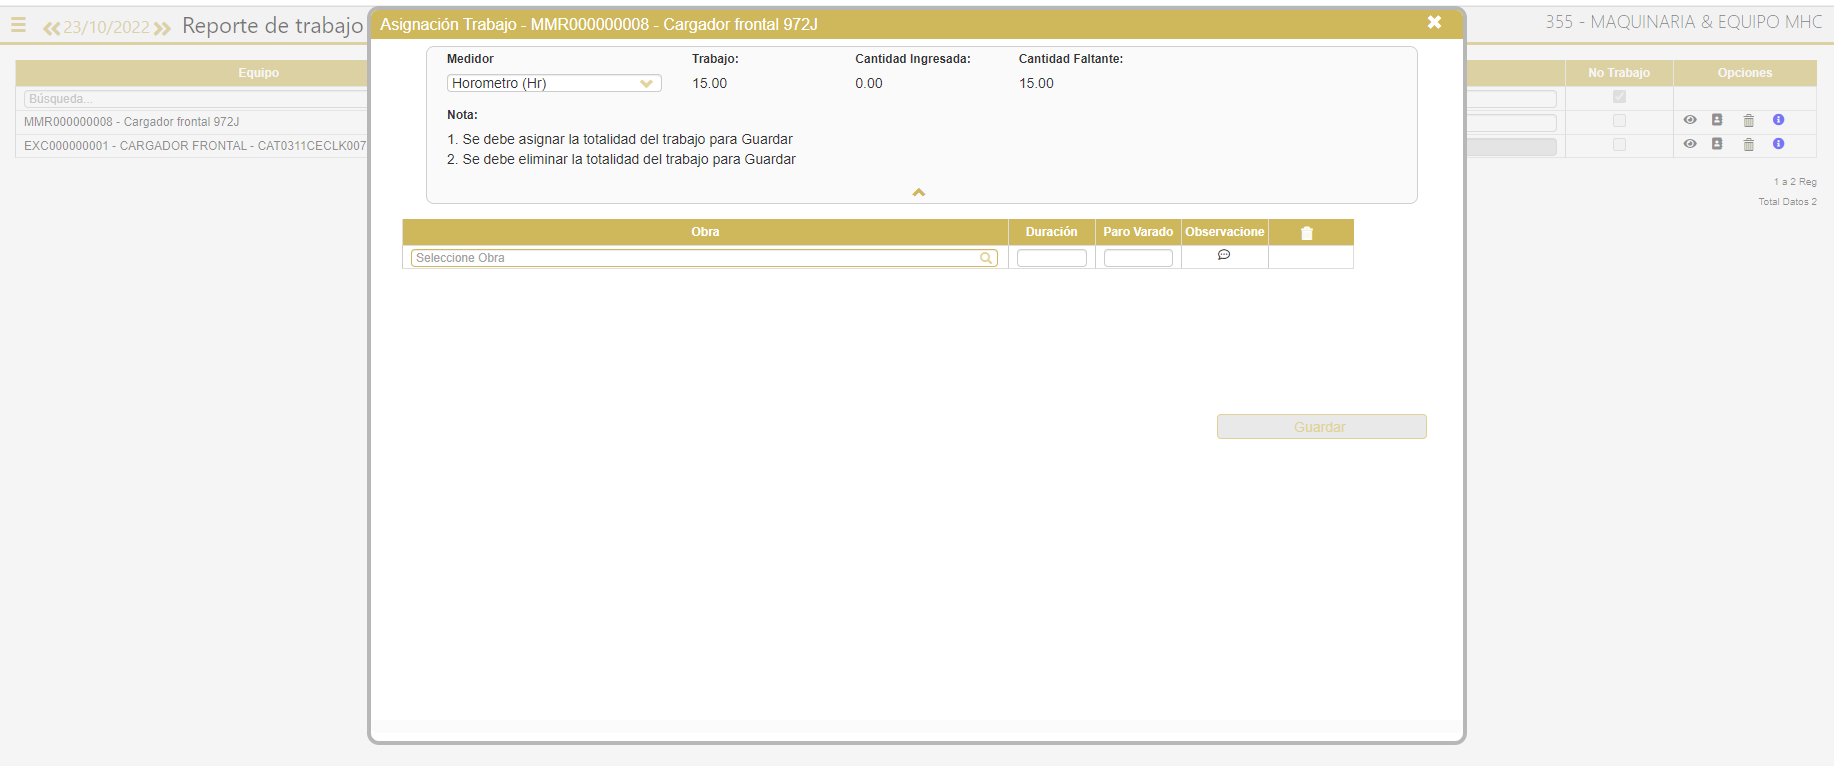Click the Trabajo value 15.00

710,83
